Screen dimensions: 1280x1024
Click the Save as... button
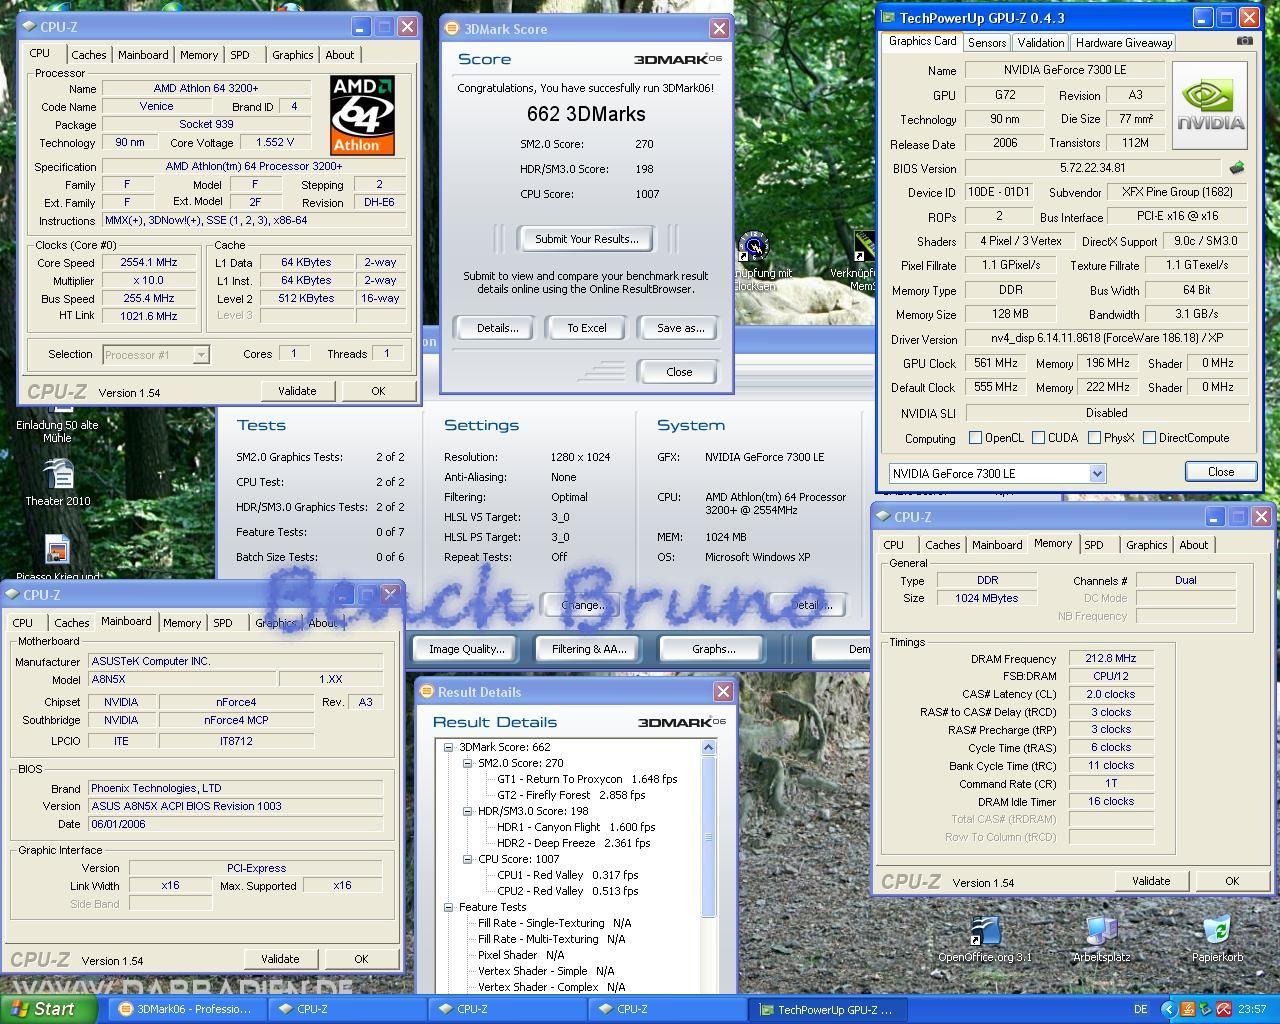click(680, 328)
